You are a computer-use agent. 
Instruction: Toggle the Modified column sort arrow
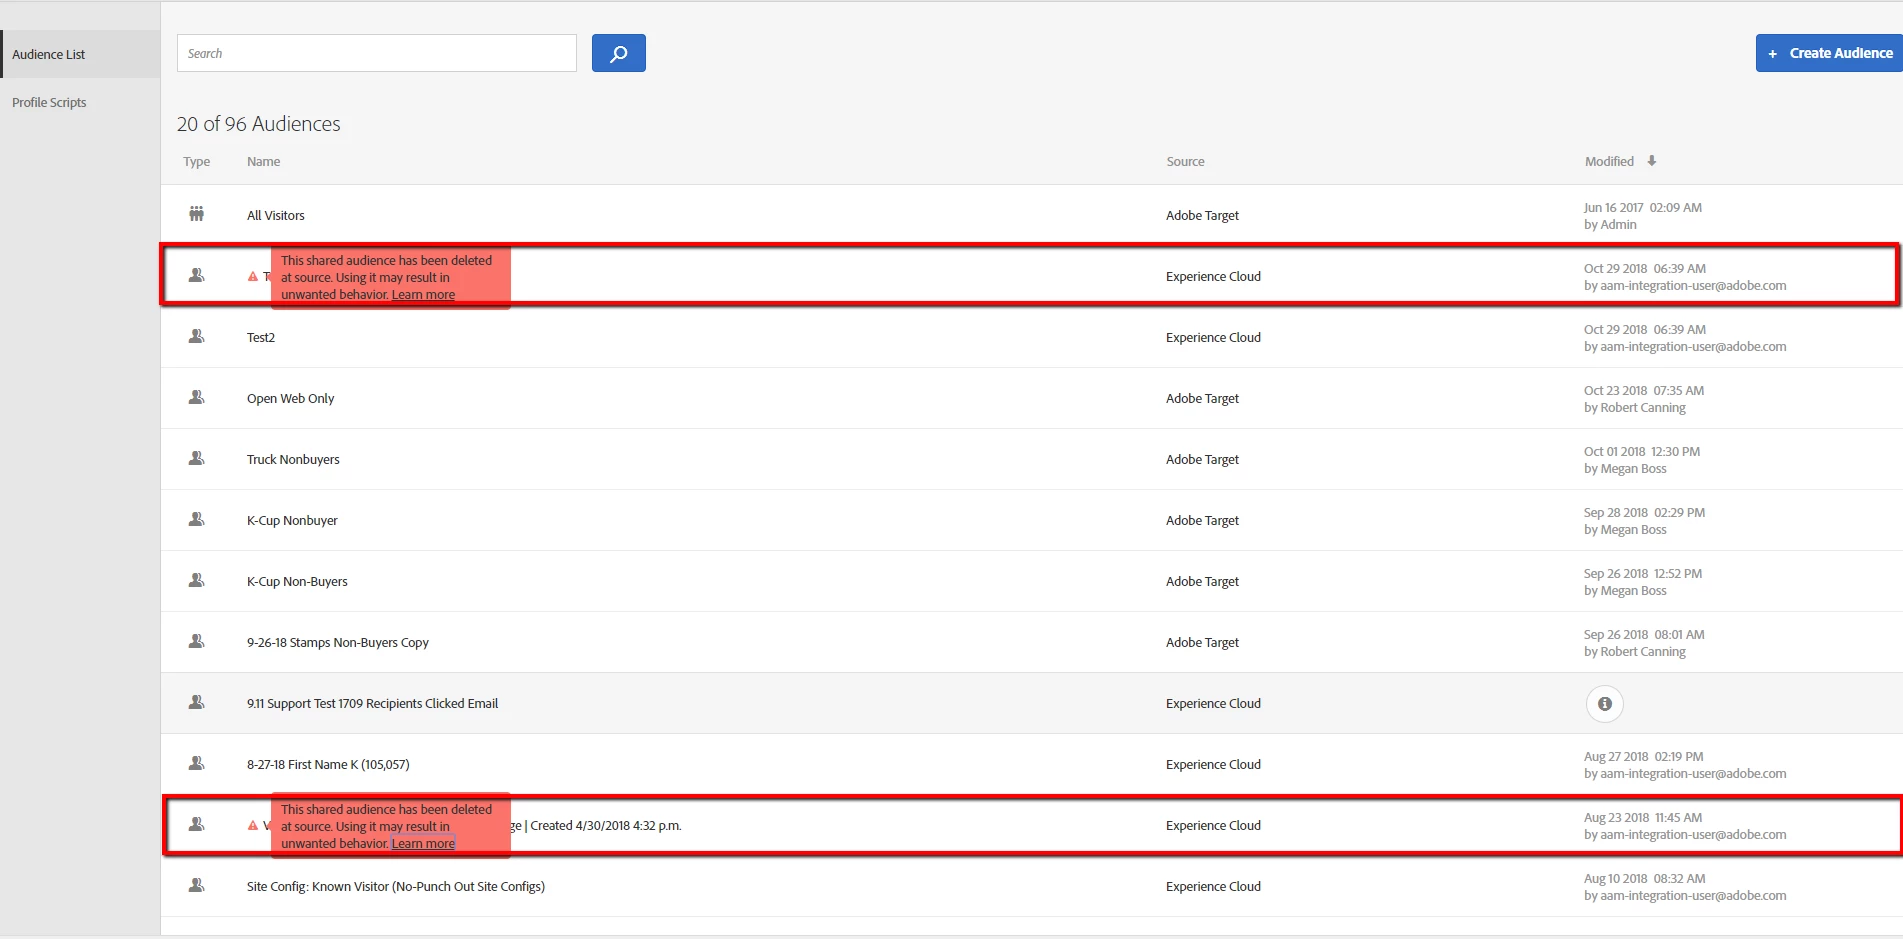pos(1652,161)
